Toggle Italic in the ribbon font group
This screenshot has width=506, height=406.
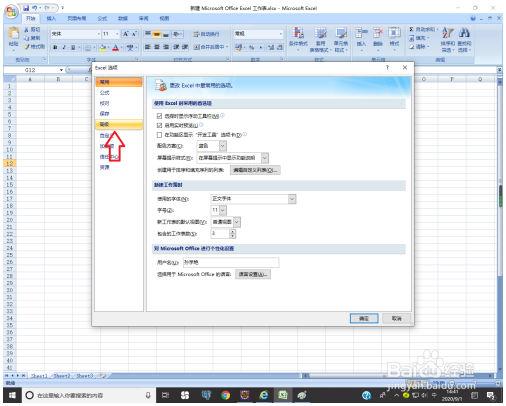(64, 48)
